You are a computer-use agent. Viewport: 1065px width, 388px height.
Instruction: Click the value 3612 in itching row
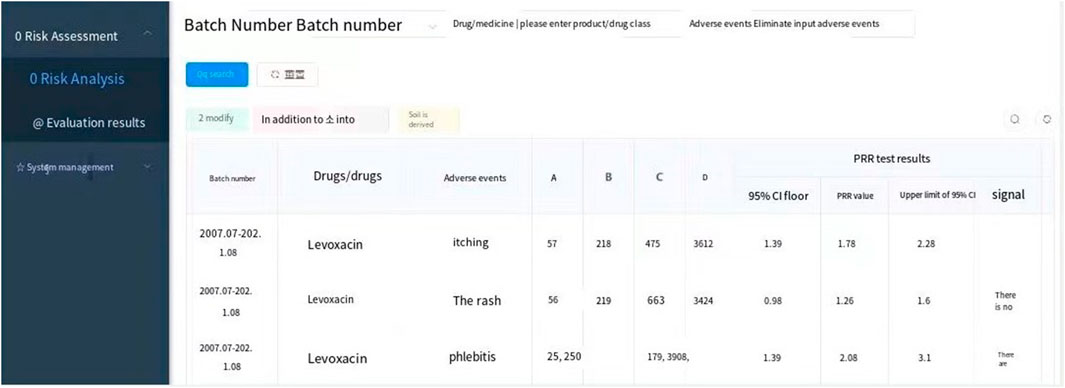coord(703,245)
